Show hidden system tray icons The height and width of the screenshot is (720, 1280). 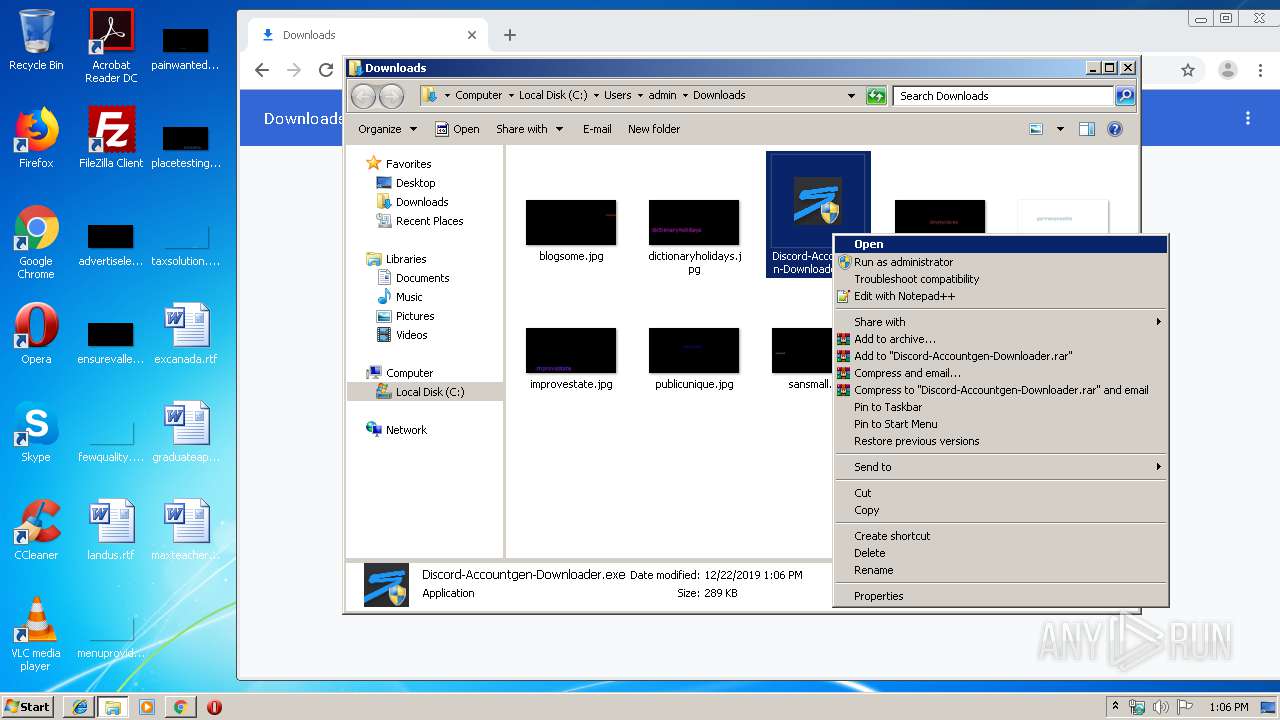1115,707
